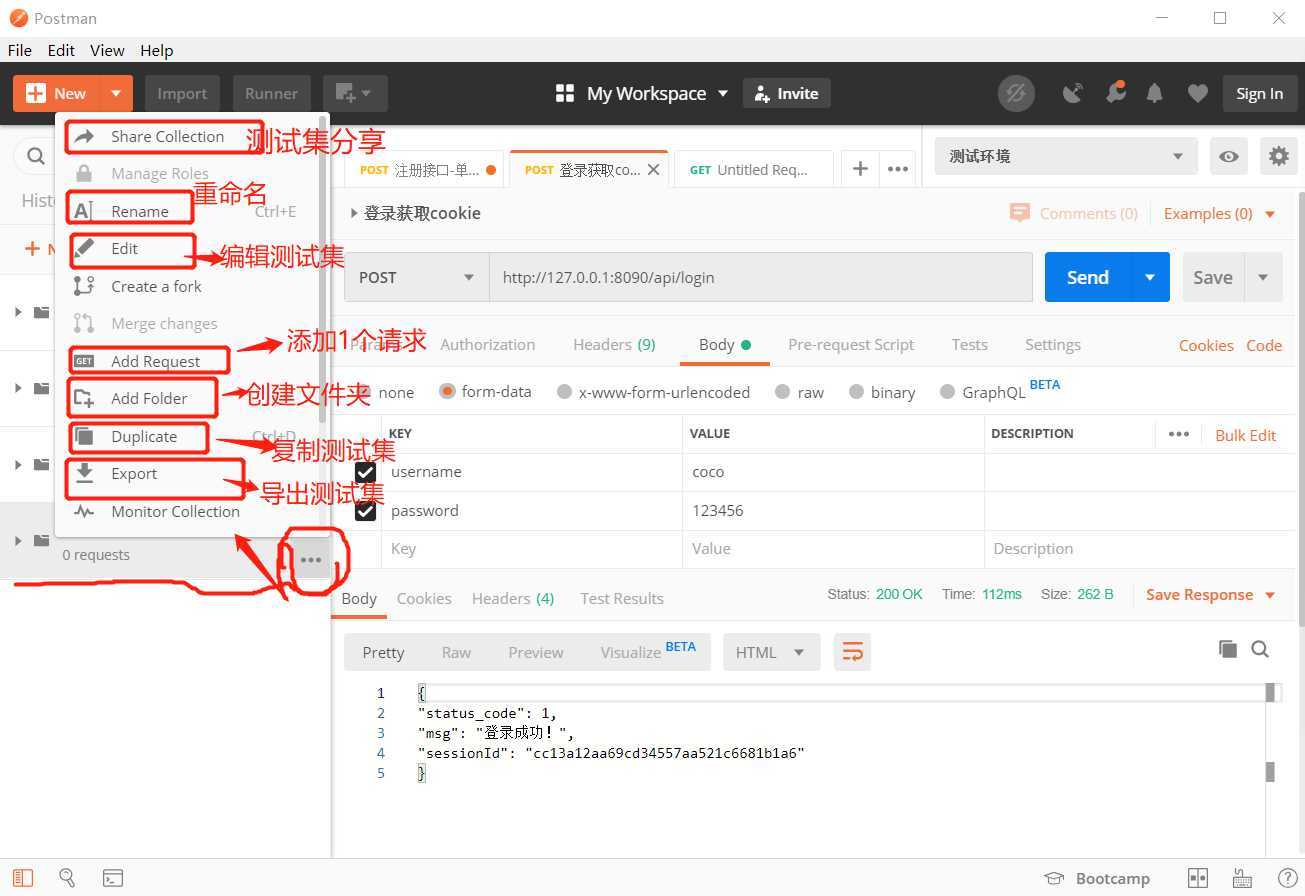Open the wrench settings icon

pyautogui.click(x=1115, y=92)
